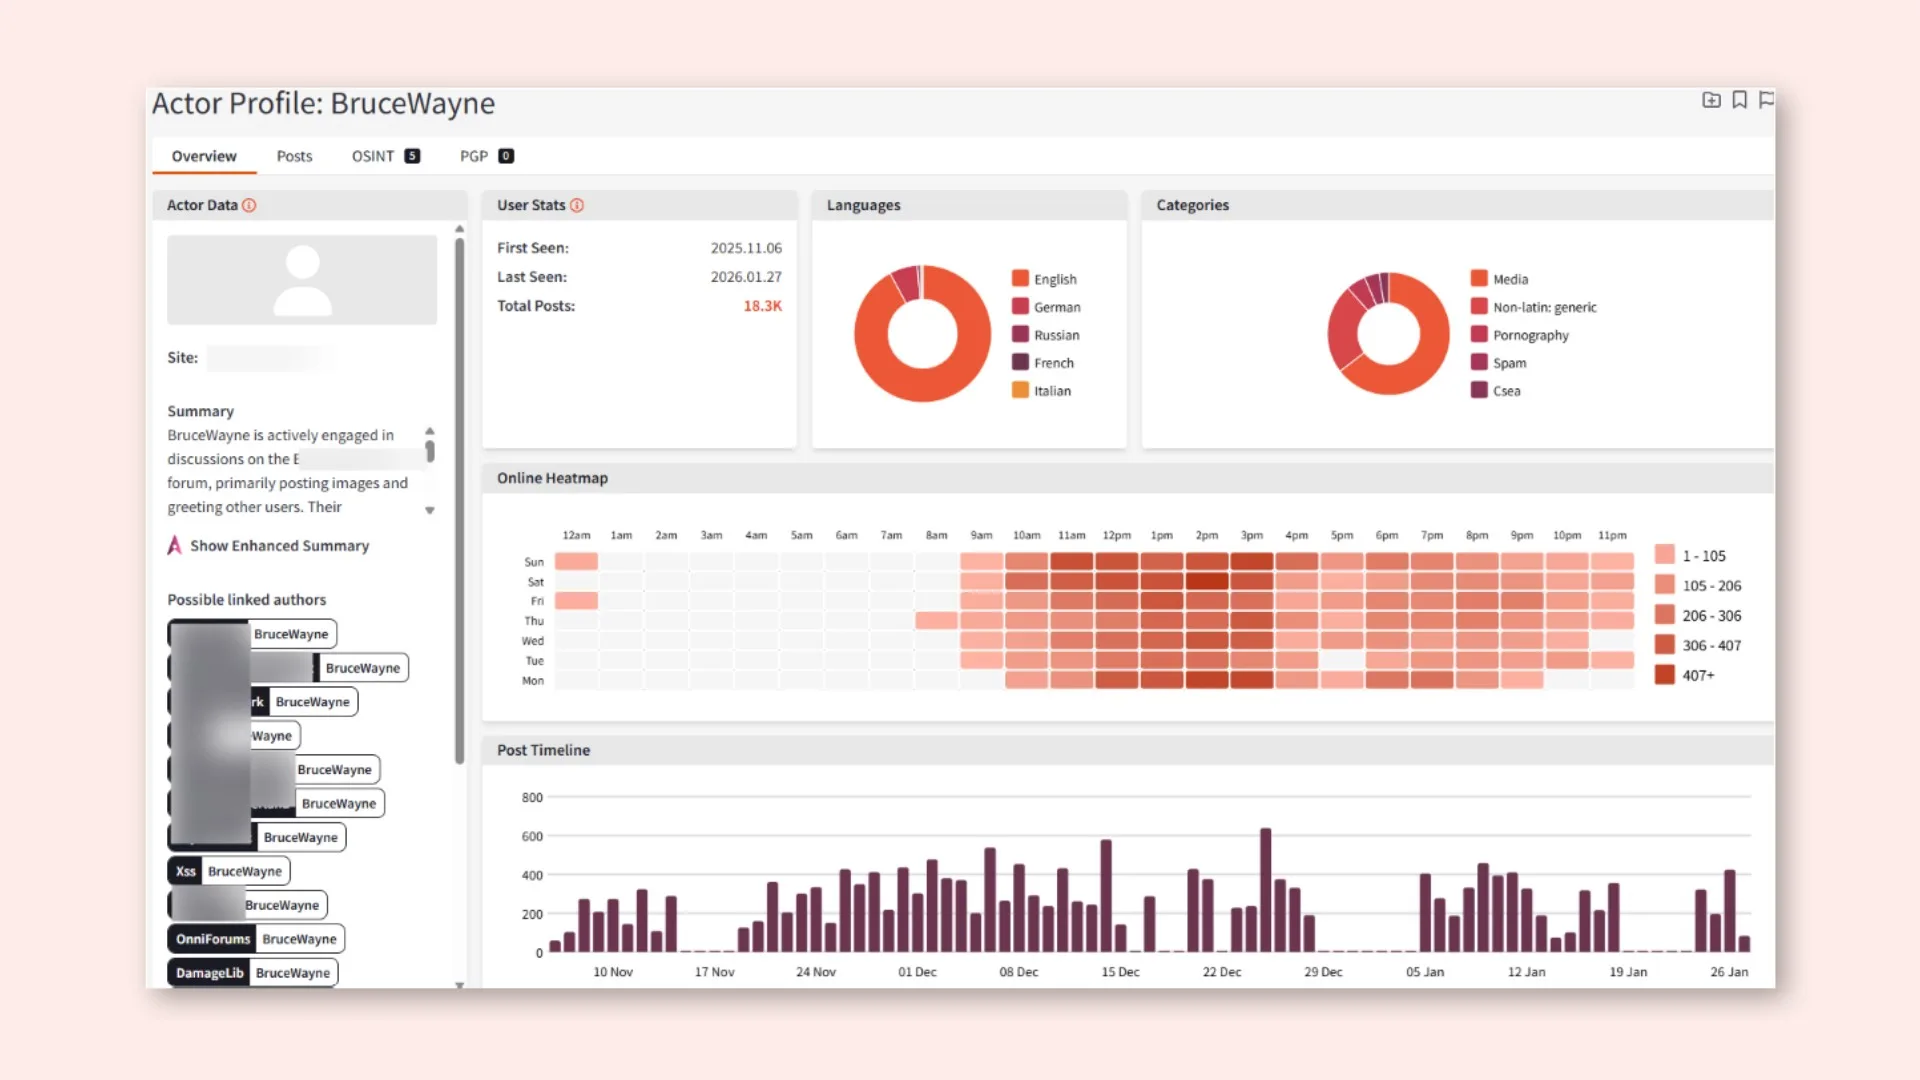The width and height of the screenshot is (1920, 1080).
Task: Click the add-to-folder icon
Action: [1711, 100]
